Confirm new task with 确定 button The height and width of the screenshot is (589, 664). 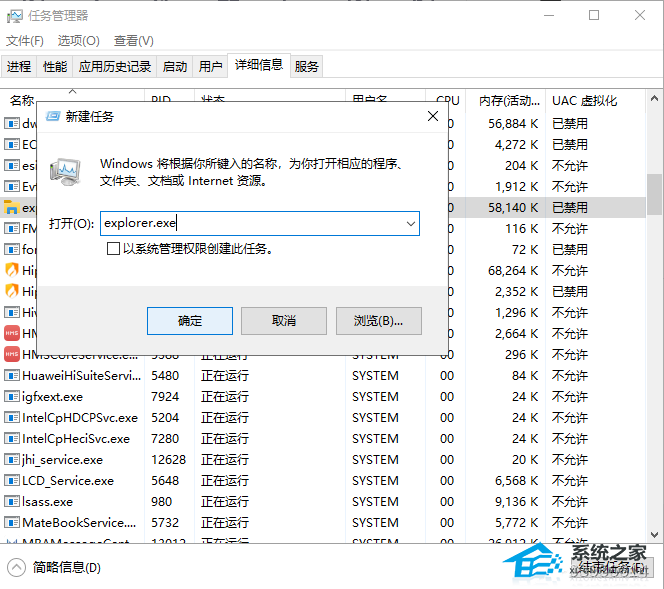190,321
